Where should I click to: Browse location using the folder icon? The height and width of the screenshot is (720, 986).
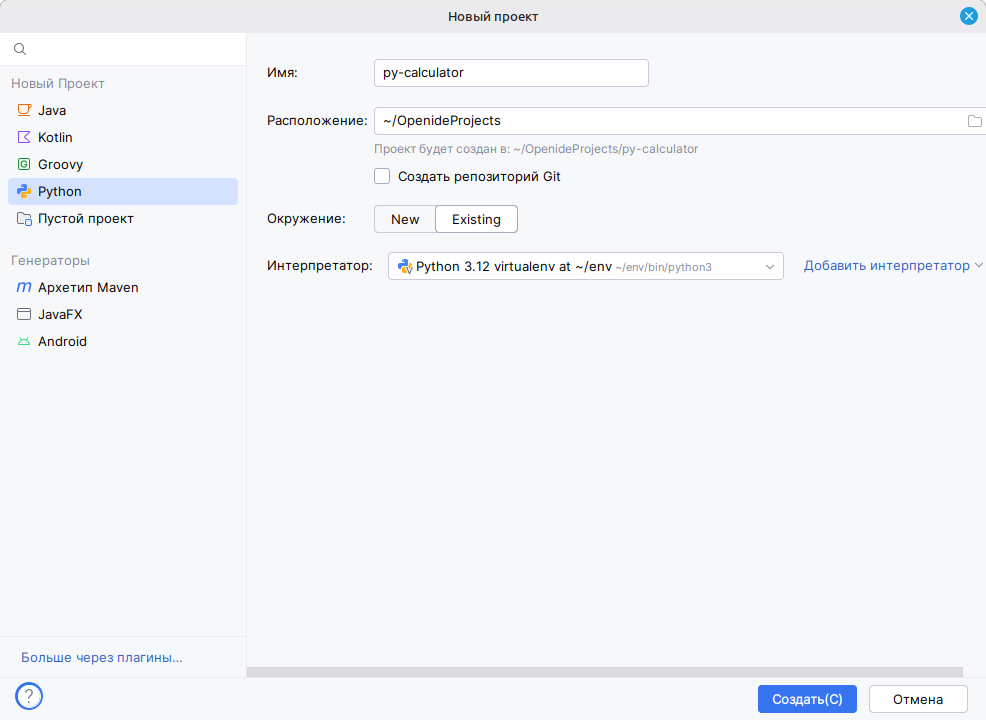(x=974, y=121)
